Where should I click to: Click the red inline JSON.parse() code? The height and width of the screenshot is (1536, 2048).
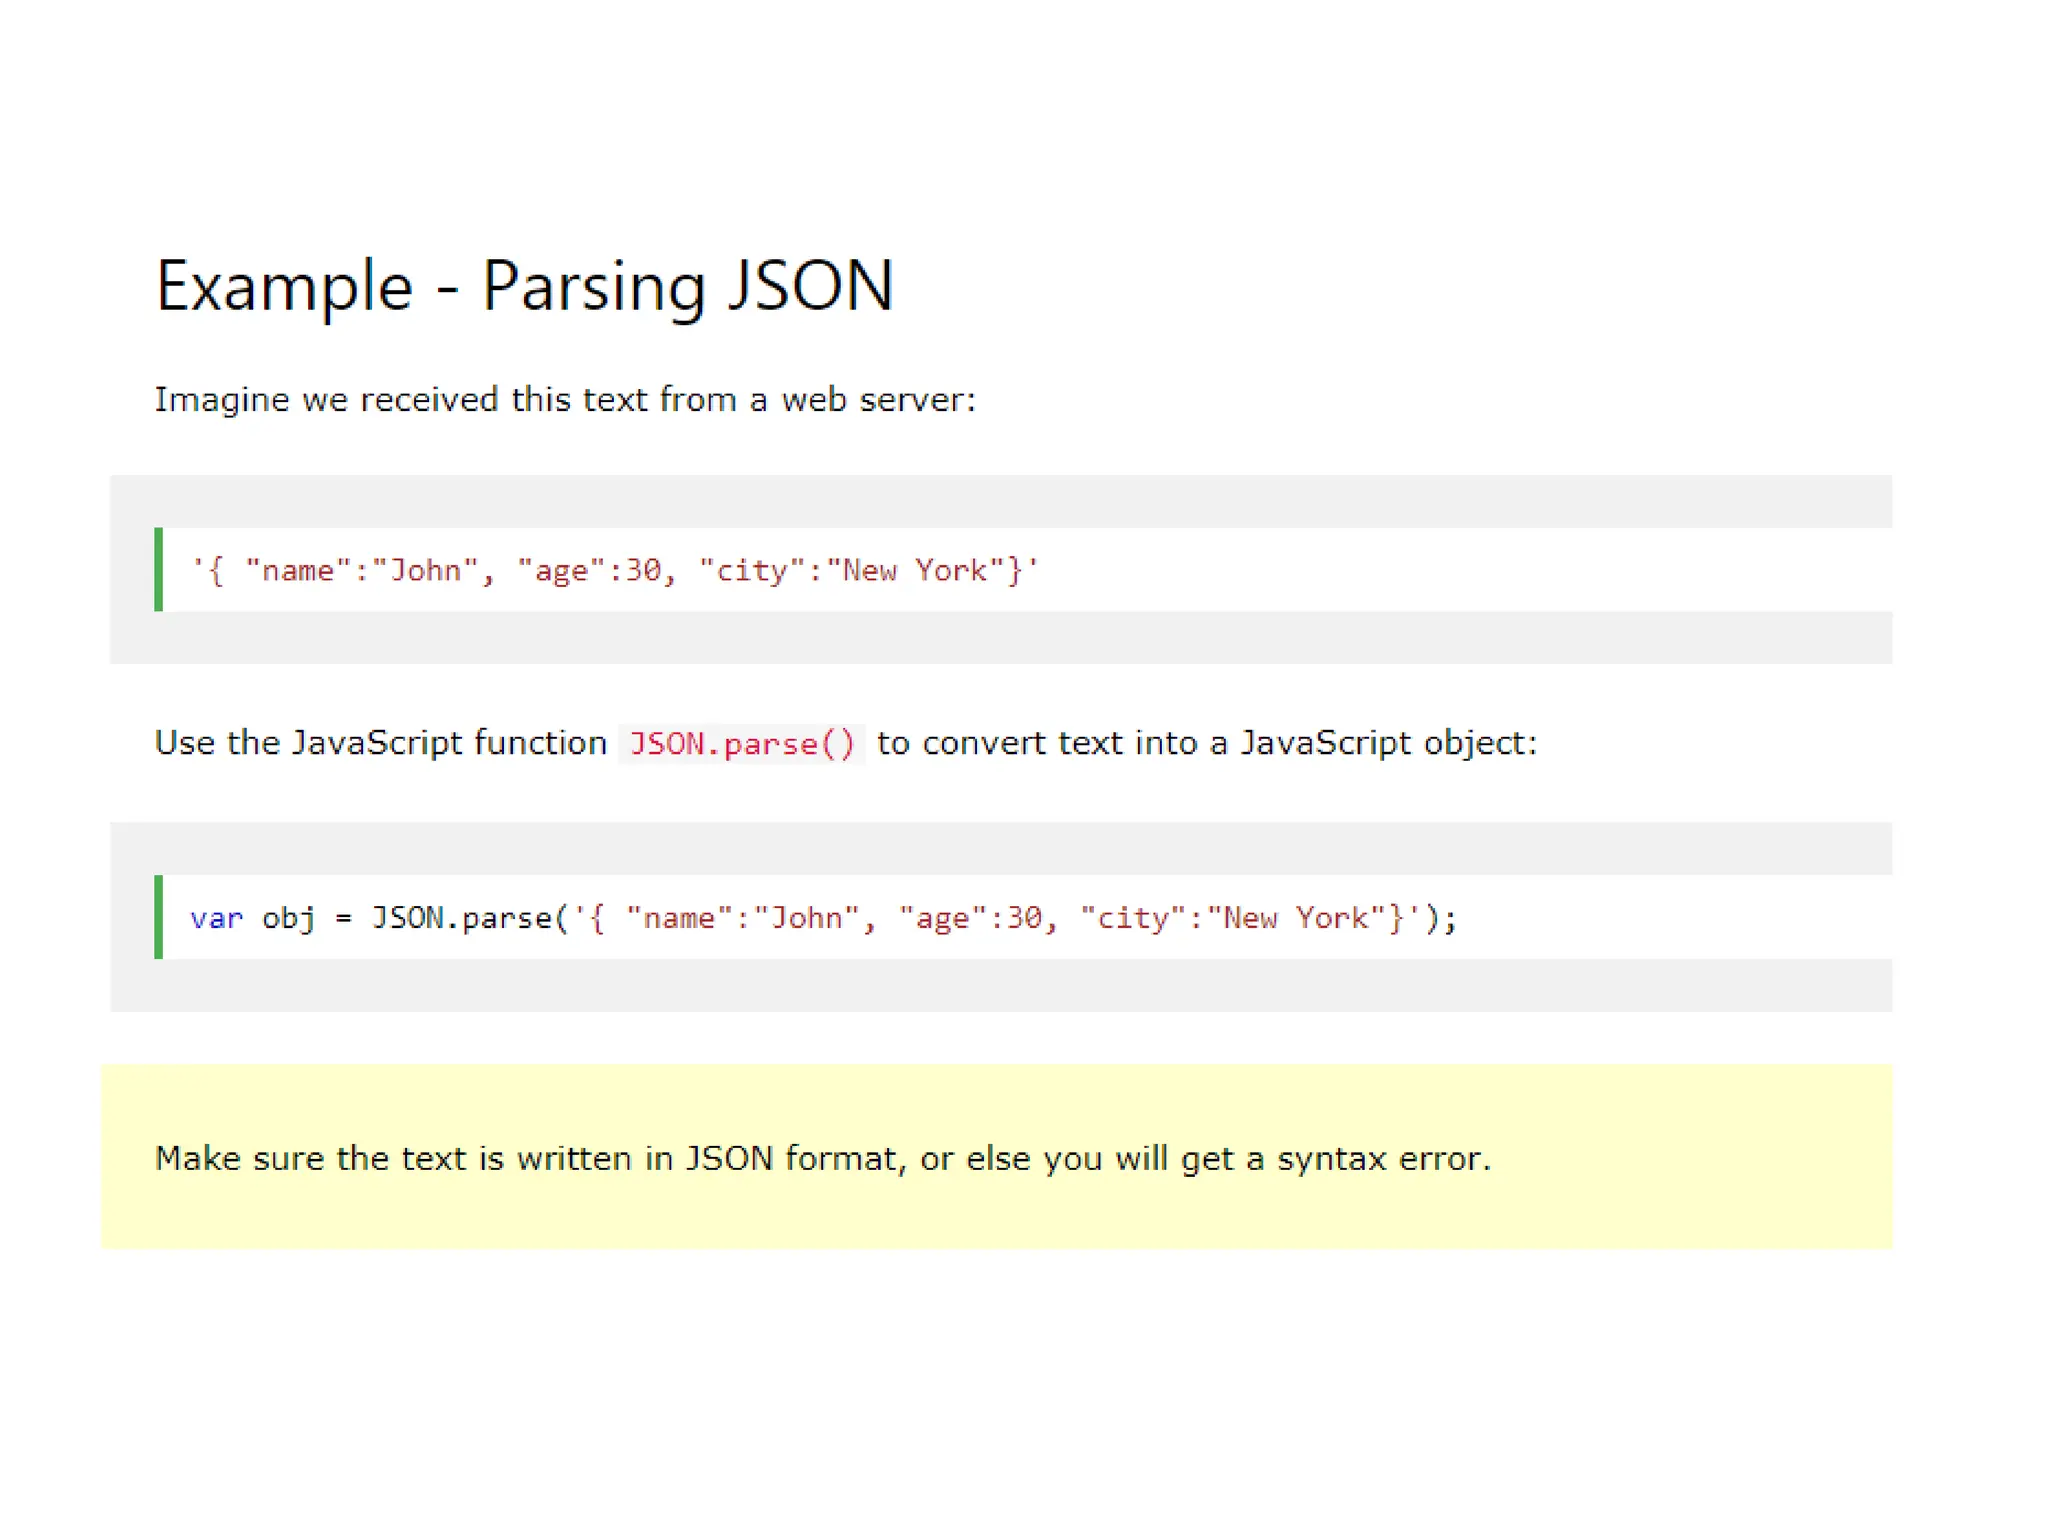point(741,744)
